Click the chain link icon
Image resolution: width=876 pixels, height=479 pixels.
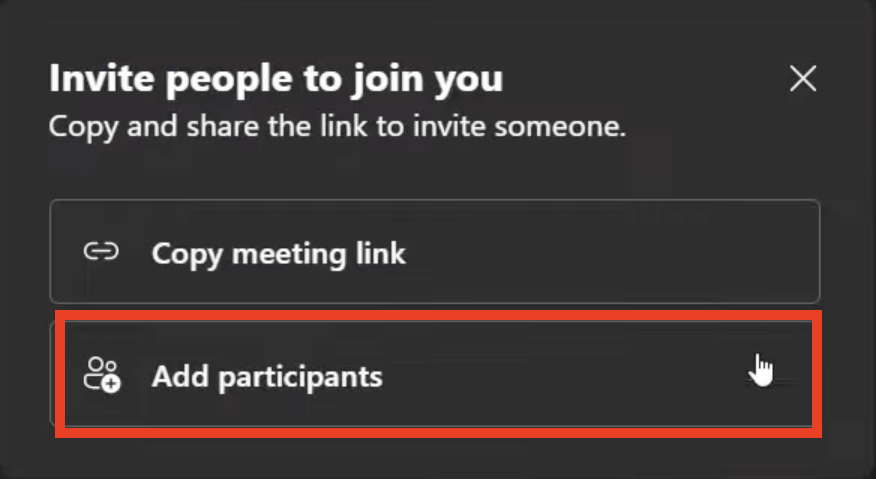tap(101, 252)
